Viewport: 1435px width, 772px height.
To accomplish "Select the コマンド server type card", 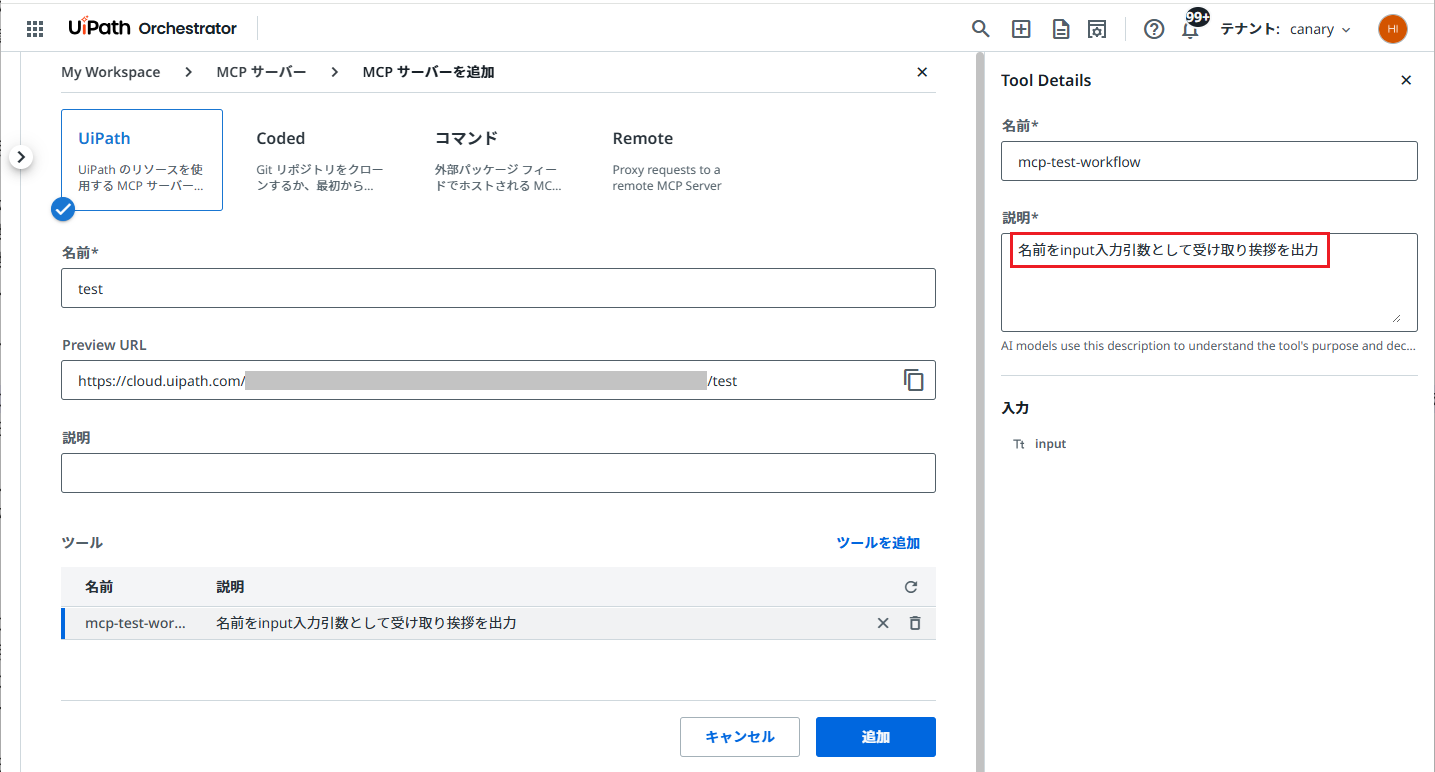I will pyautogui.click(x=498, y=160).
